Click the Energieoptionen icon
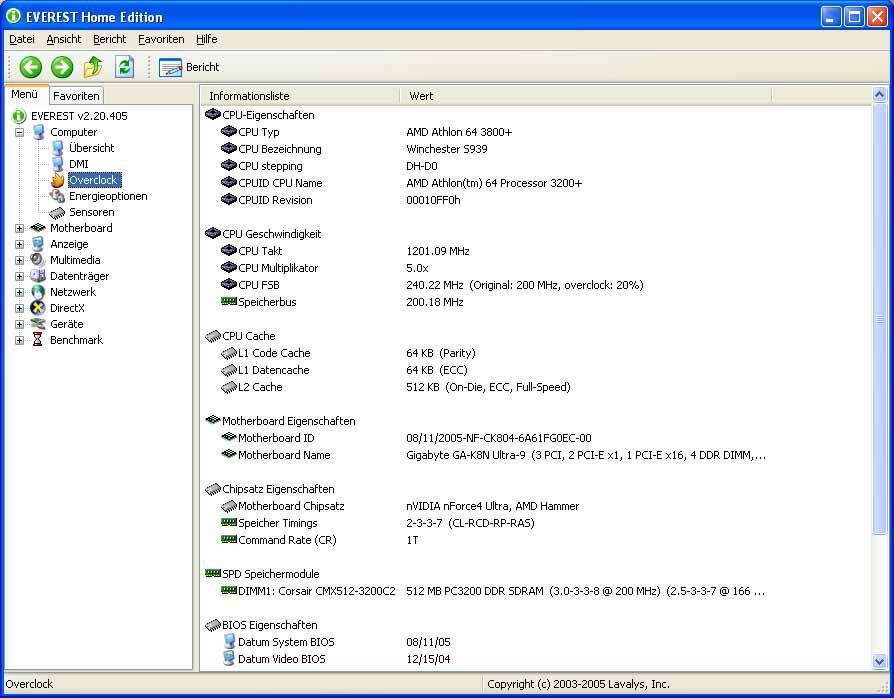 pos(57,196)
